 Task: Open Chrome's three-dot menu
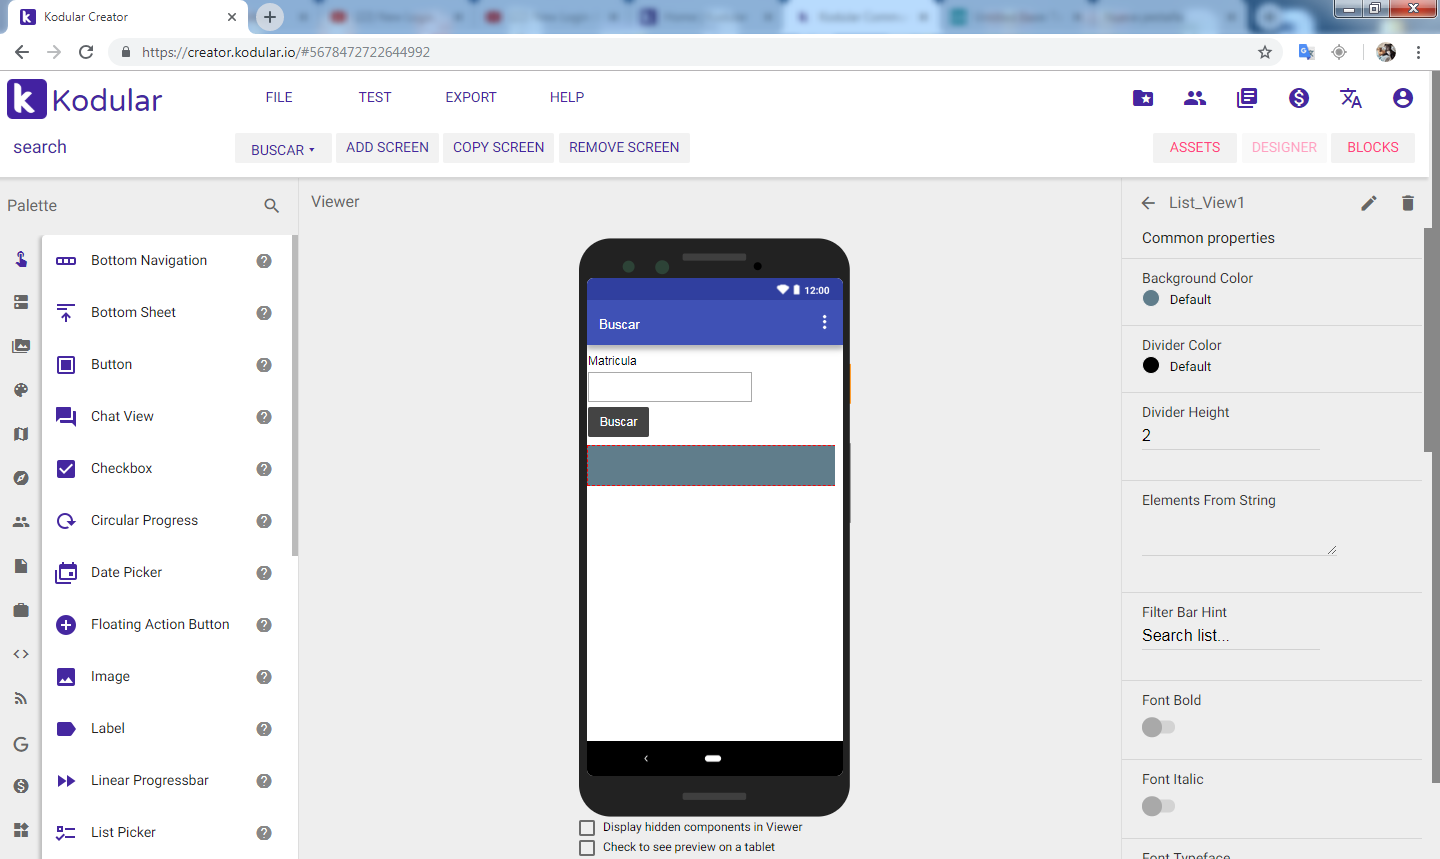[x=1418, y=52]
